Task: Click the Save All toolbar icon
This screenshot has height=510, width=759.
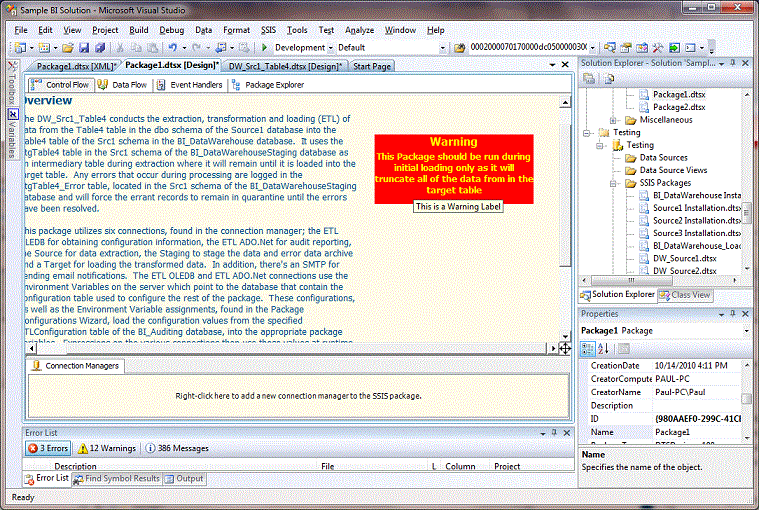Action: [100, 47]
